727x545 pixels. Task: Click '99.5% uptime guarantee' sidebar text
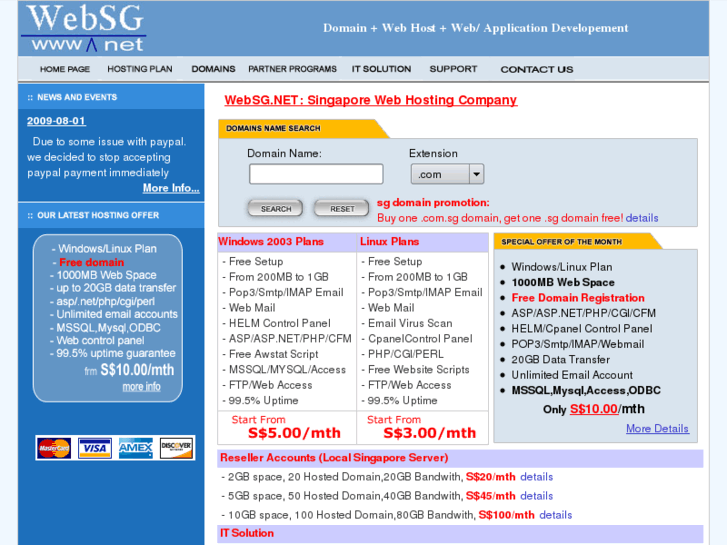click(x=116, y=353)
